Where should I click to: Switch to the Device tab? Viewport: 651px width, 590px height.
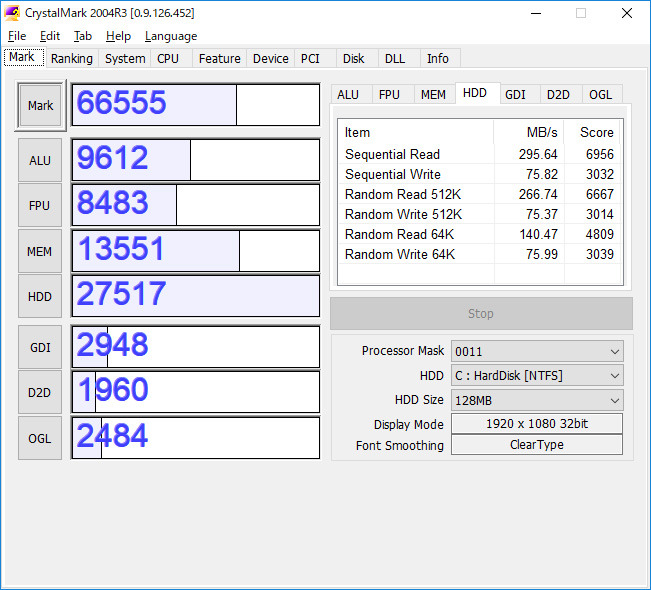[271, 59]
